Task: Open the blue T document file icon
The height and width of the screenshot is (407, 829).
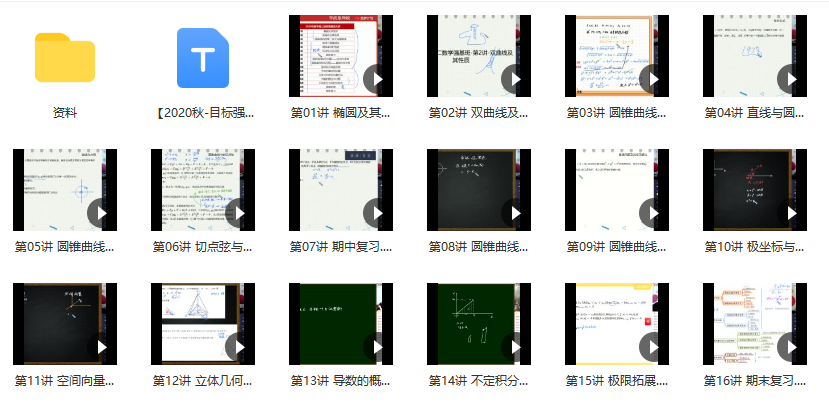Action: [203, 57]
